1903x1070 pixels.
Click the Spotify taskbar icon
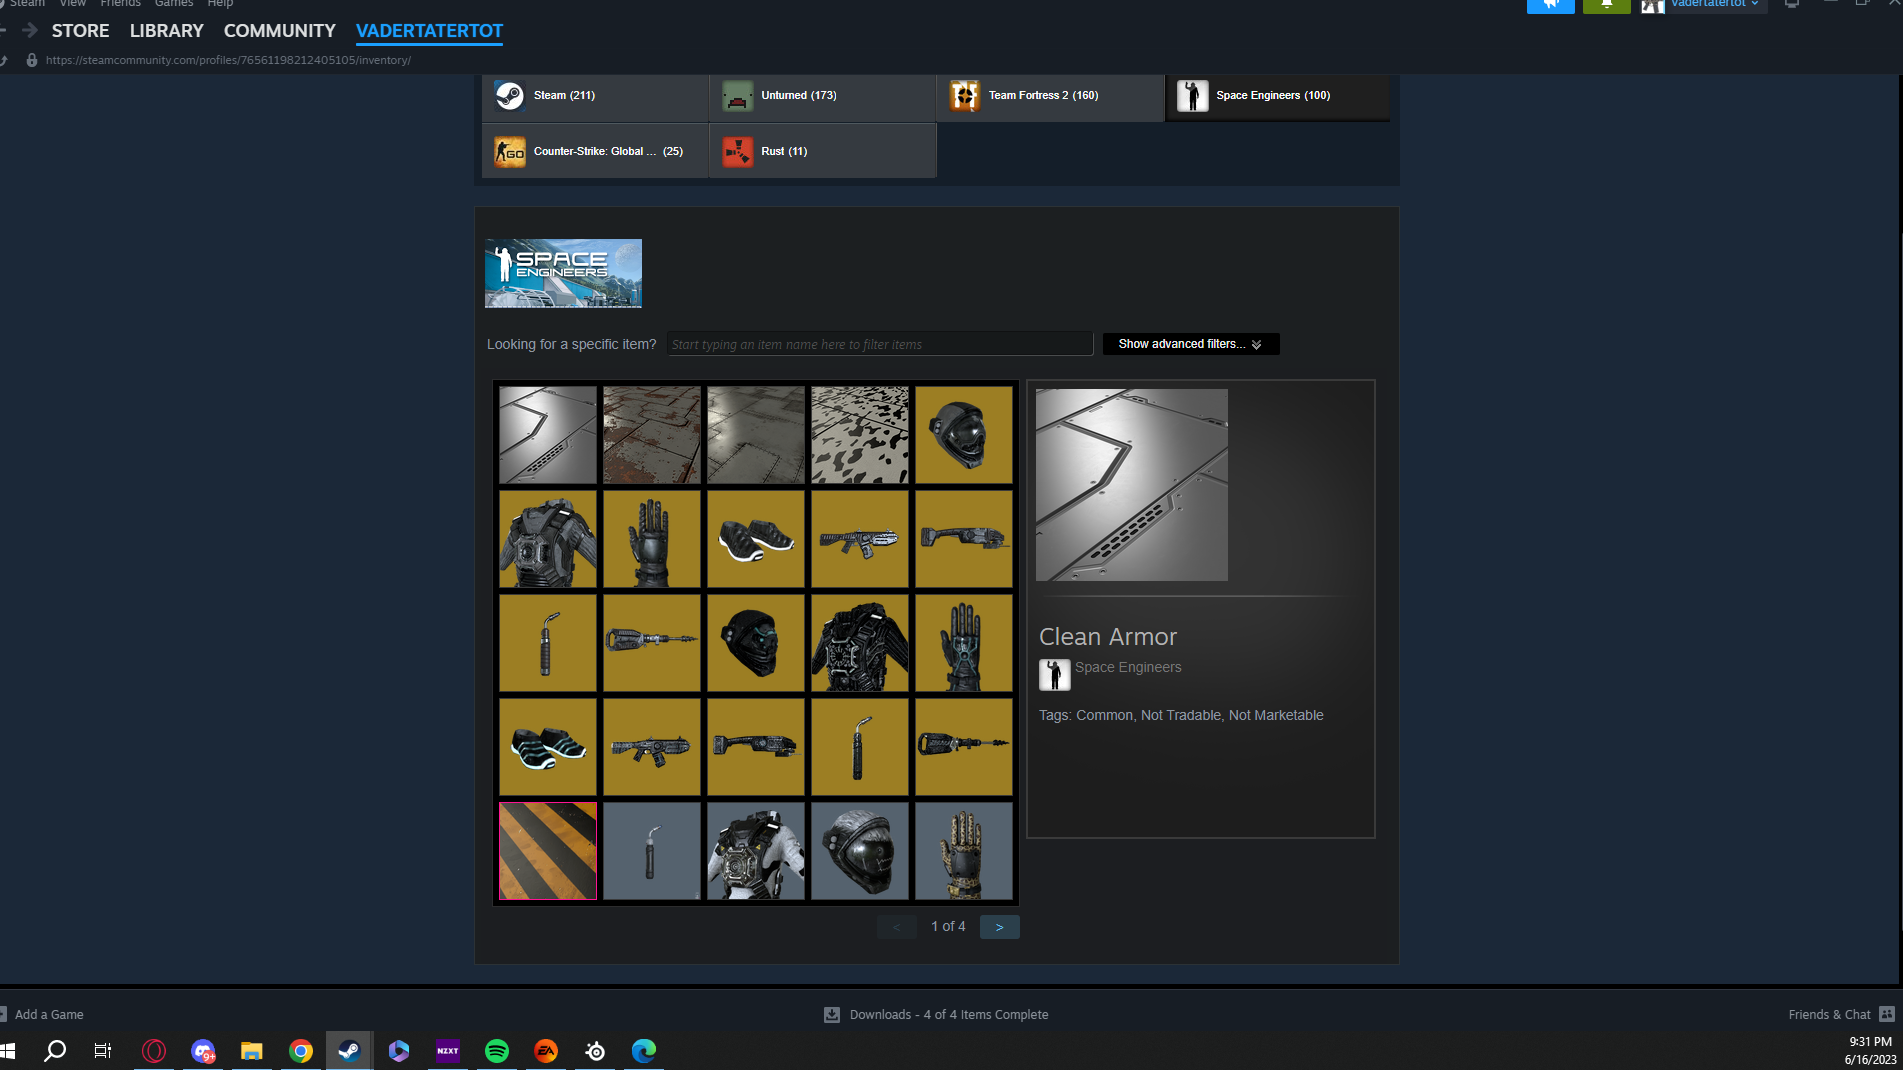(497, 1051)
